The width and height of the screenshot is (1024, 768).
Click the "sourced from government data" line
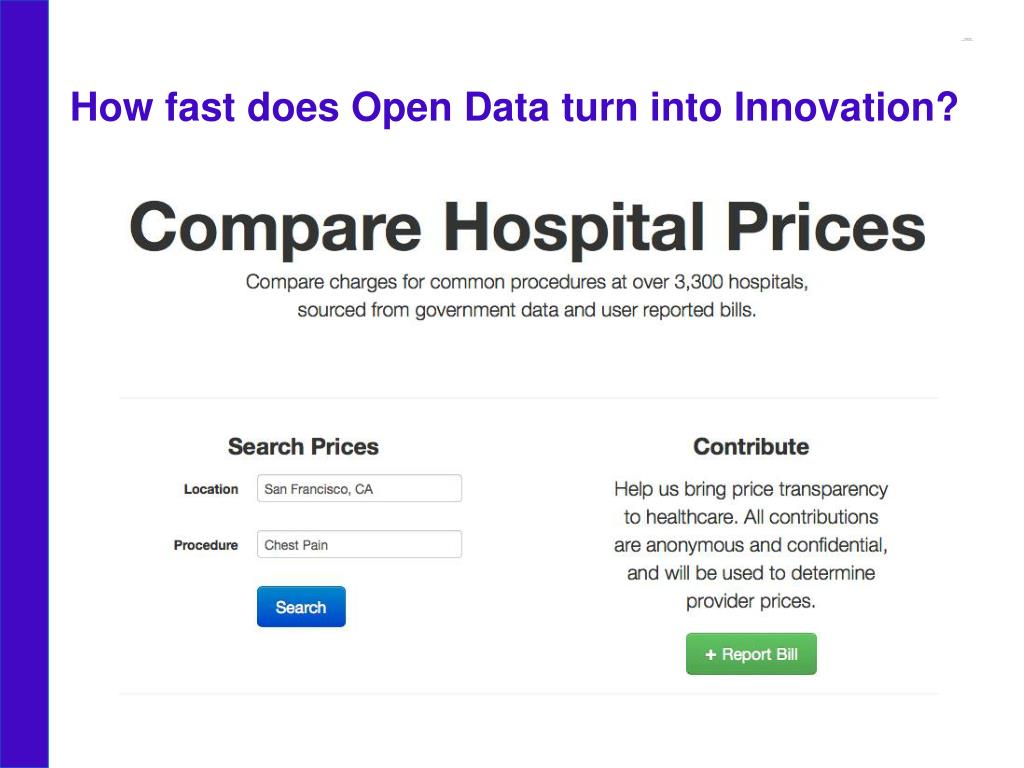527,310
